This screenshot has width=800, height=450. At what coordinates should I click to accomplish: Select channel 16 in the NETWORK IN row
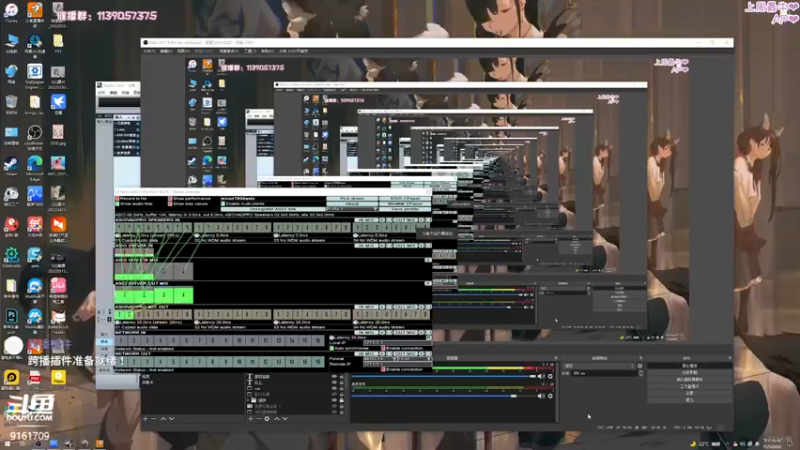click(318, 340)
